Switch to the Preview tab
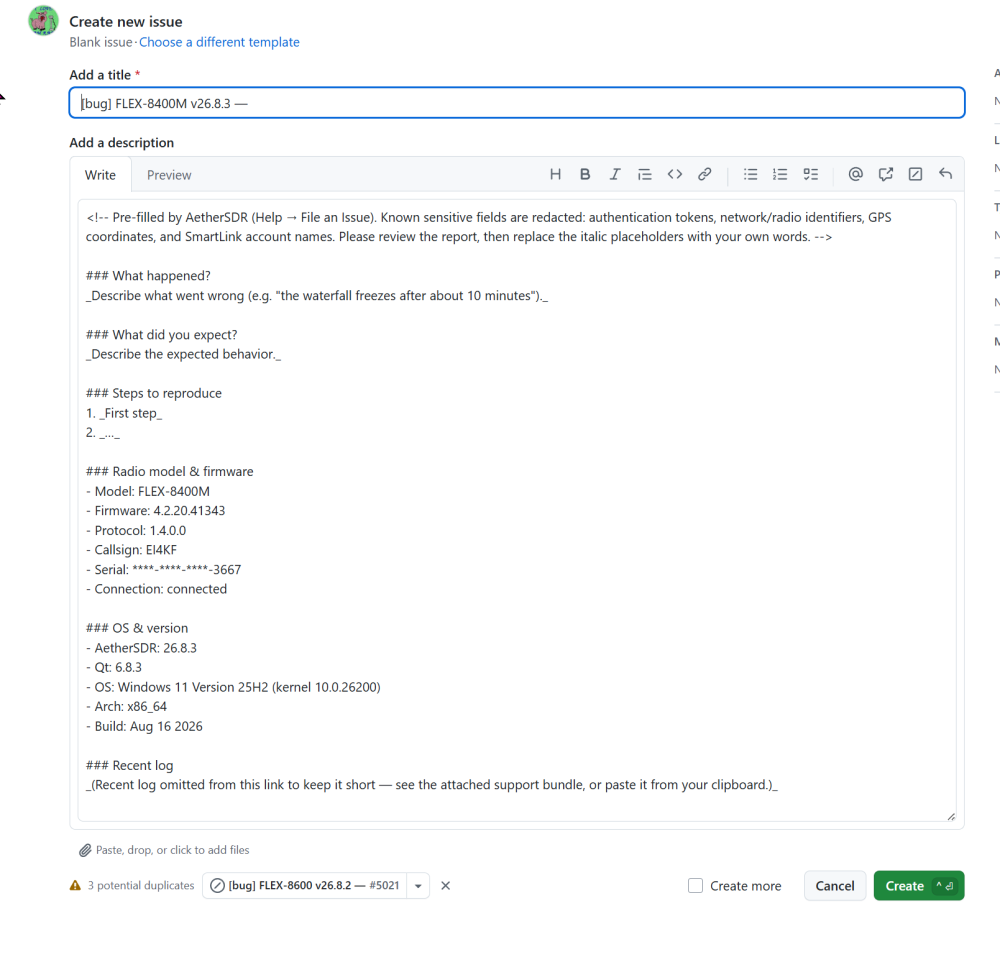Image resolution: width=1000 pixels, height=957 pixels. coord(169,175)
